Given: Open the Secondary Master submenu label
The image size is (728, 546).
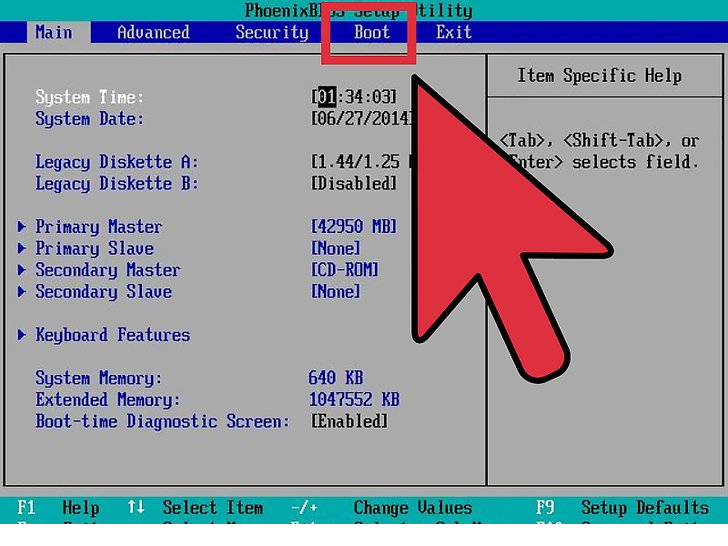Looking at the screenshot, I should click(x=108, y=270).
